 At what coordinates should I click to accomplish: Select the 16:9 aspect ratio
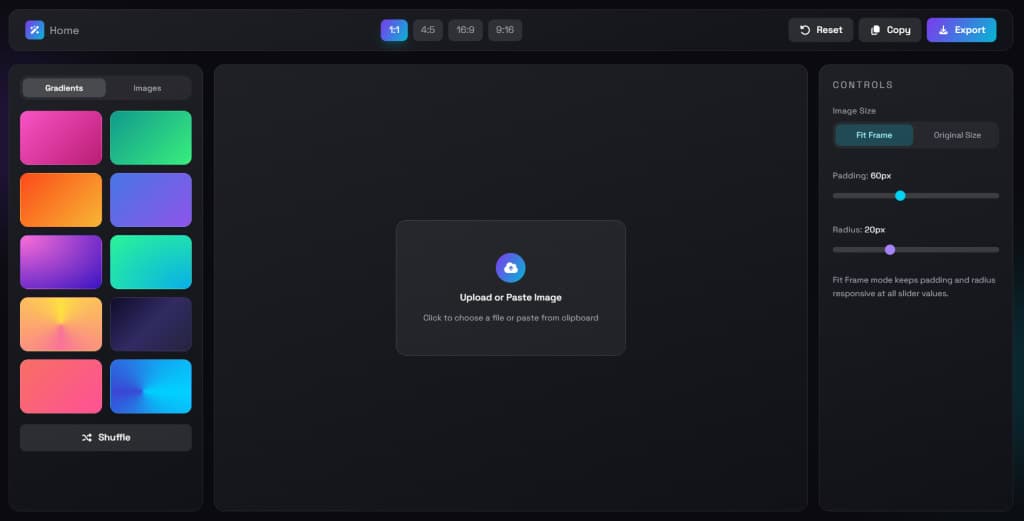click(465, 30)
